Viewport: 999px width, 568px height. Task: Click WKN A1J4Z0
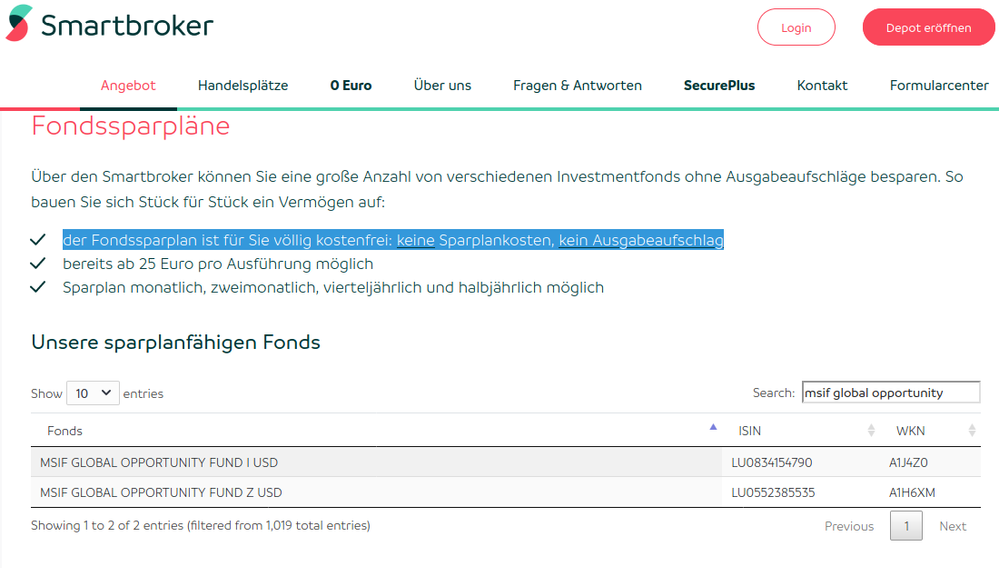point(908,462)
